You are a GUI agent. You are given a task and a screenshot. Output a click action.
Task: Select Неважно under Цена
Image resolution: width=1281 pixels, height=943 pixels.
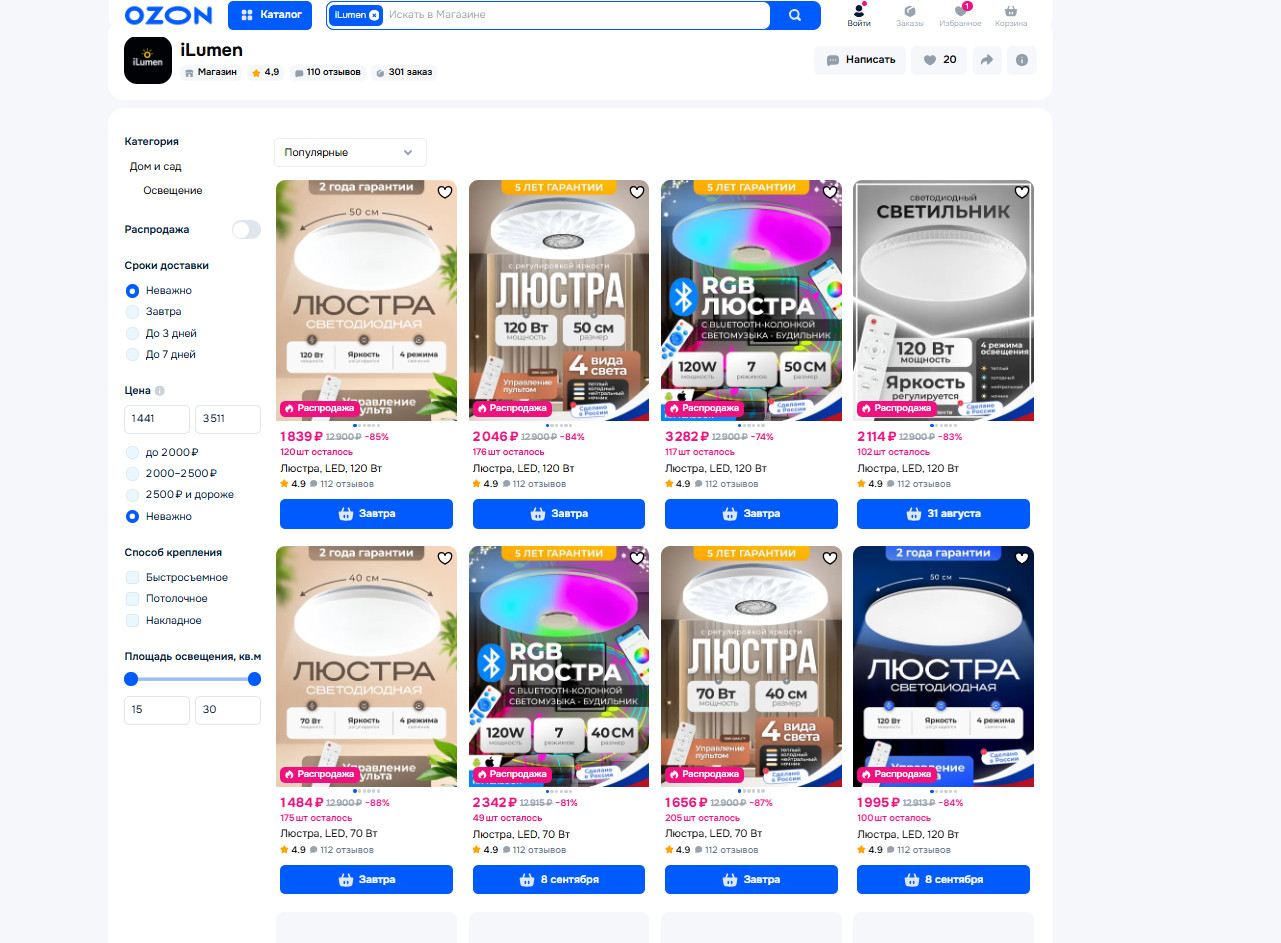(x=132, y=517)
